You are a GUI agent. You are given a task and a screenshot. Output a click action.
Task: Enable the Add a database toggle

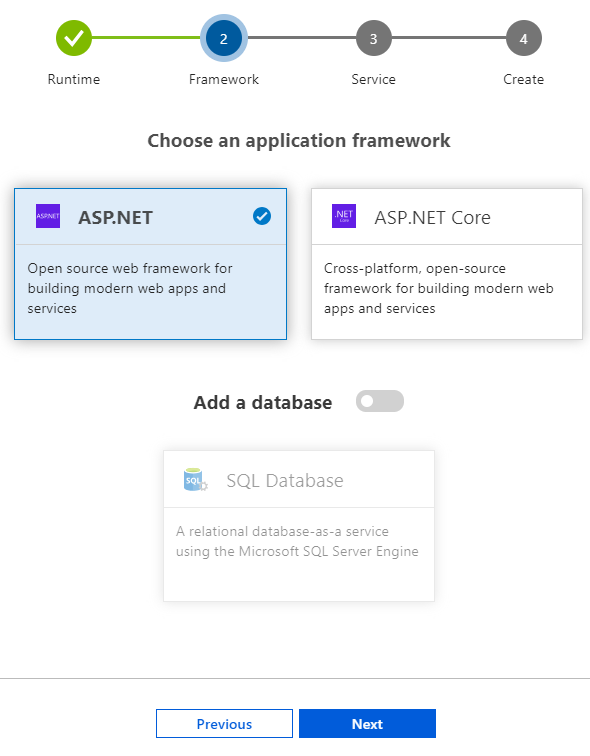[x=380, y=401]
